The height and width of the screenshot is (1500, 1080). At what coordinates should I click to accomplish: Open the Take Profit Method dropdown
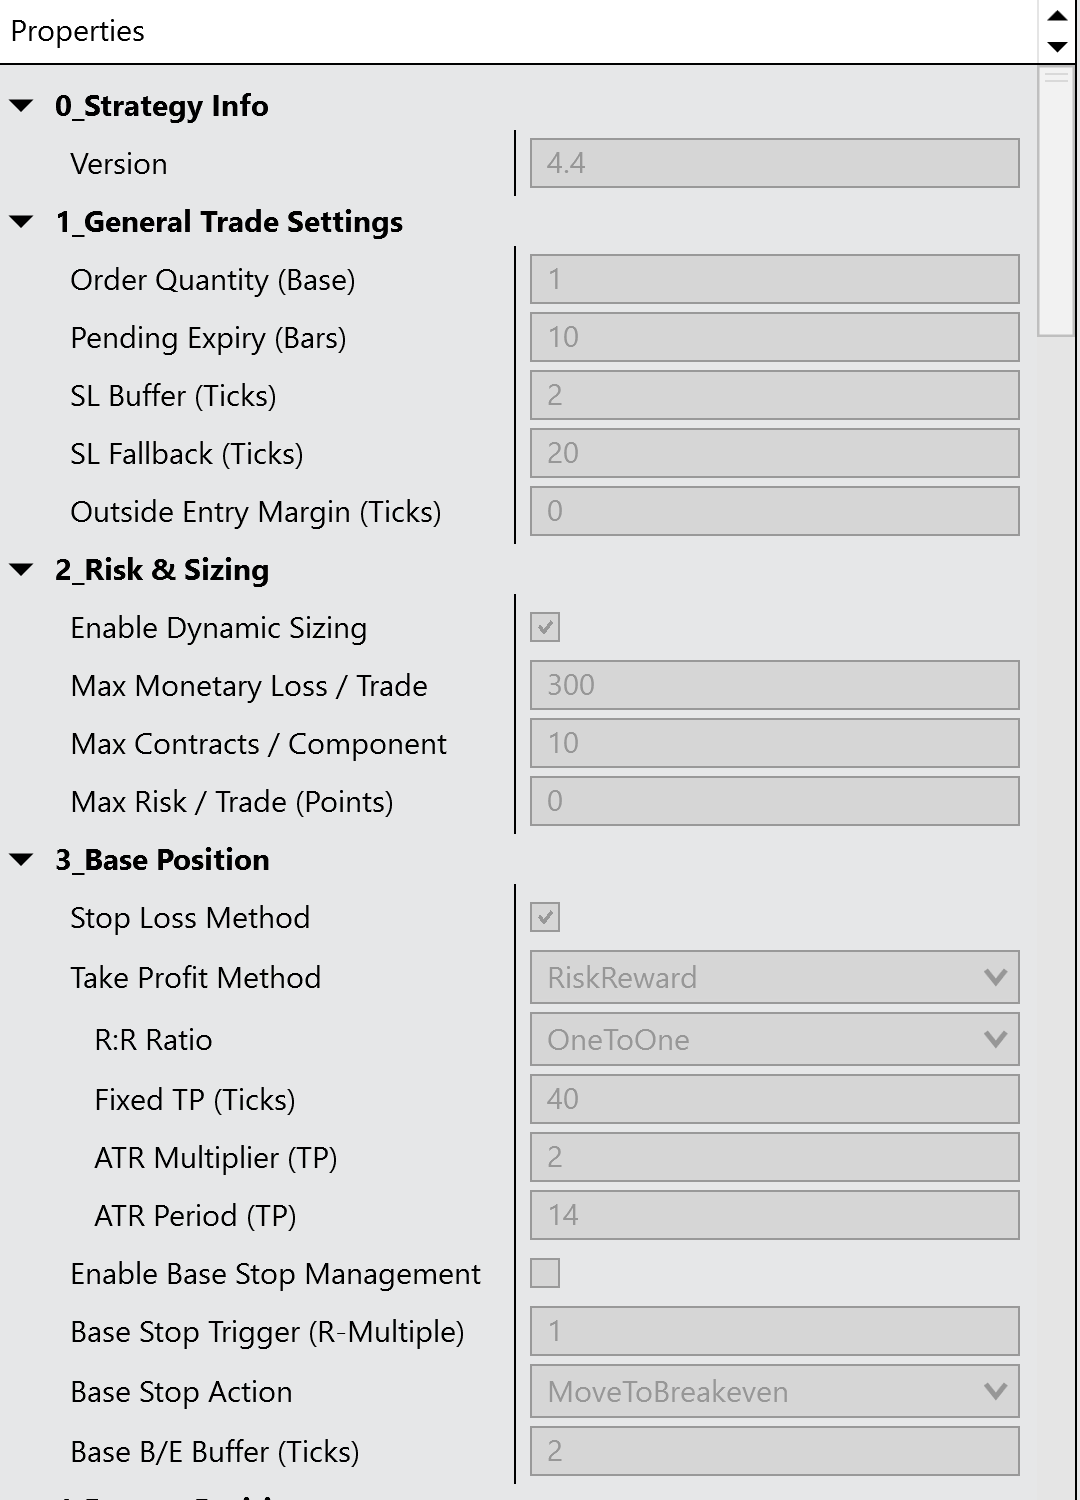[x=774, y=978]
